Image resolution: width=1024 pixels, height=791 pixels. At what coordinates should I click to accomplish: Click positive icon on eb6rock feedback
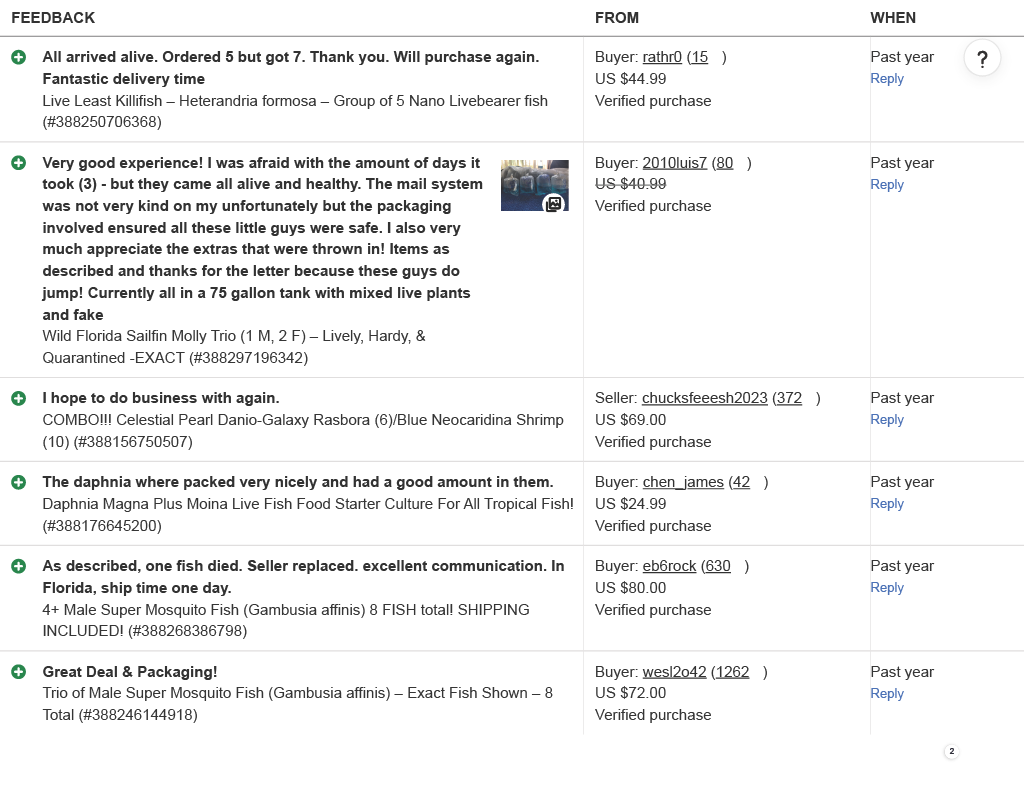[19, 566]
